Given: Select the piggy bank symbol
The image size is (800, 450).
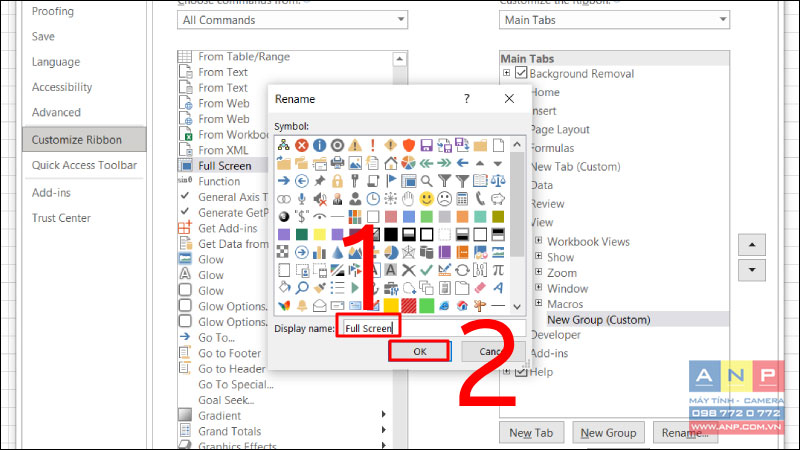Looking at the screenshot, I should (x=498, y=198).
